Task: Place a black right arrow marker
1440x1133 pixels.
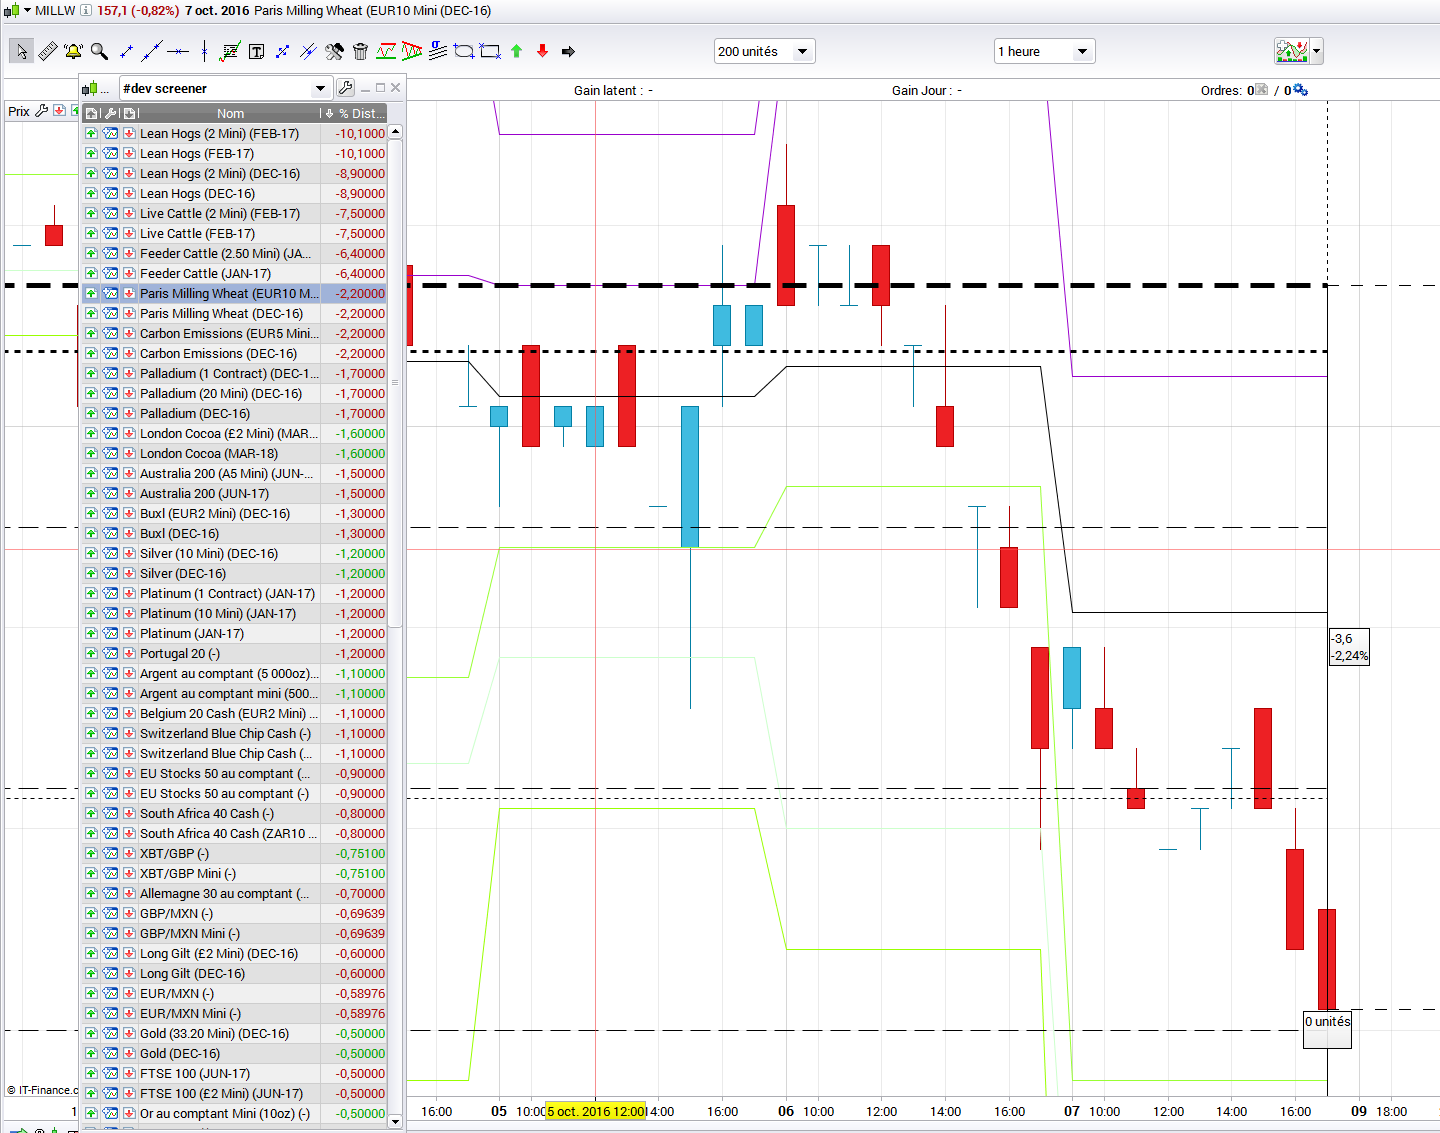Action: click(x=568, y=51)
